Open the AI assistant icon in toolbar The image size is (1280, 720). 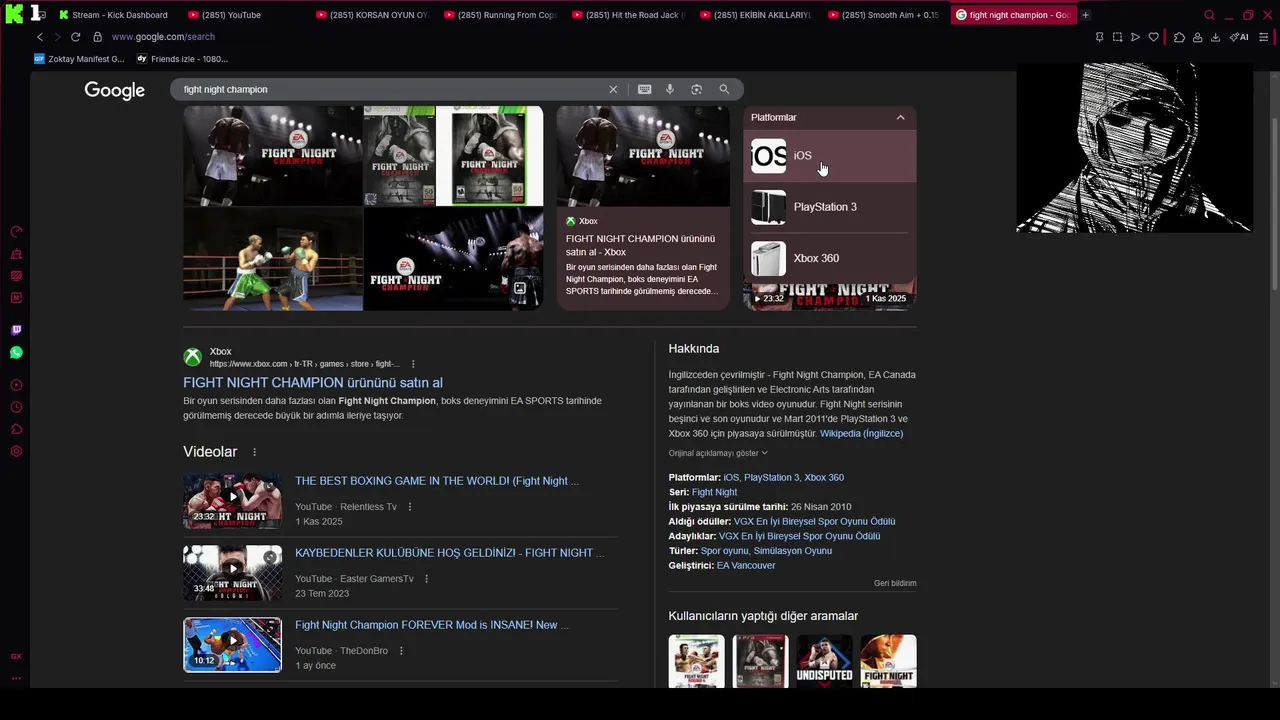click(x=1239, y=37)
